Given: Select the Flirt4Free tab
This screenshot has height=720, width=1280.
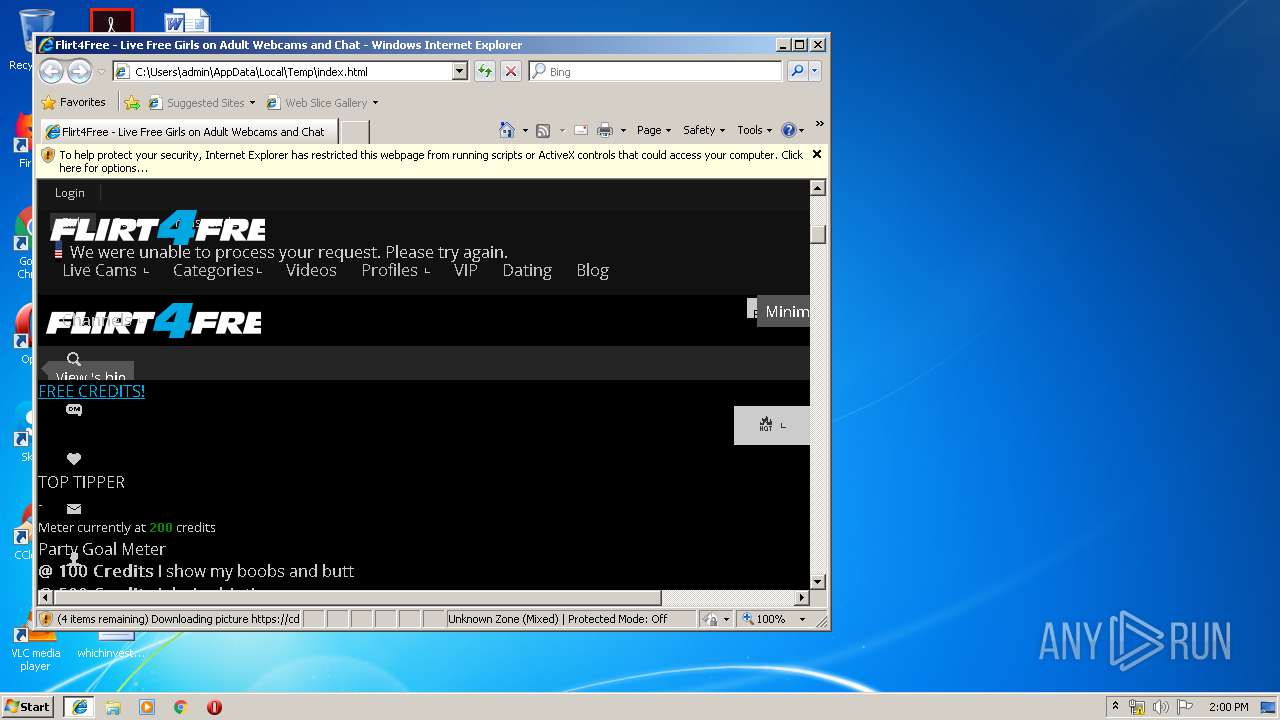Looking at the screenshot, I should coord(187,131).
